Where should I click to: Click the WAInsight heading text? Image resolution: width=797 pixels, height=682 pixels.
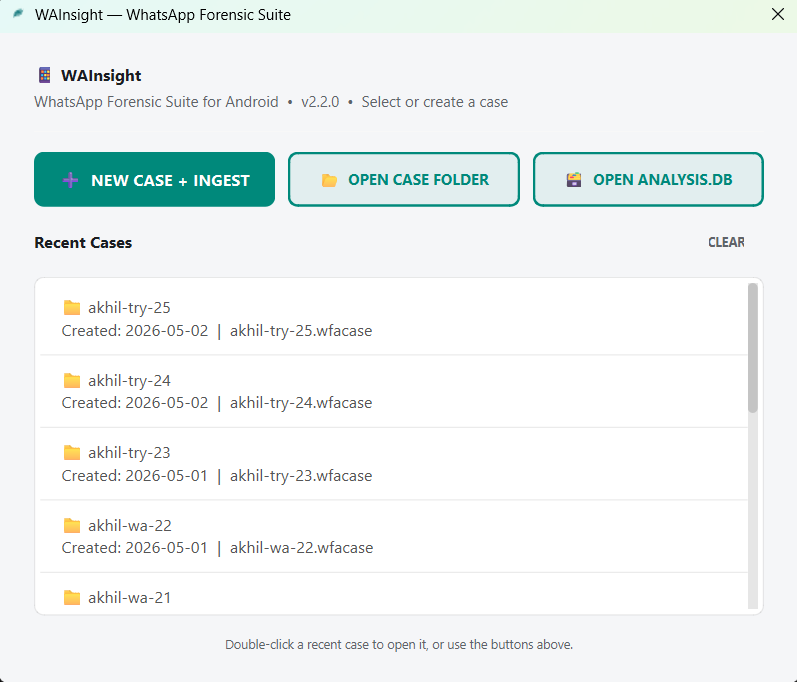(x=101, y=76)
